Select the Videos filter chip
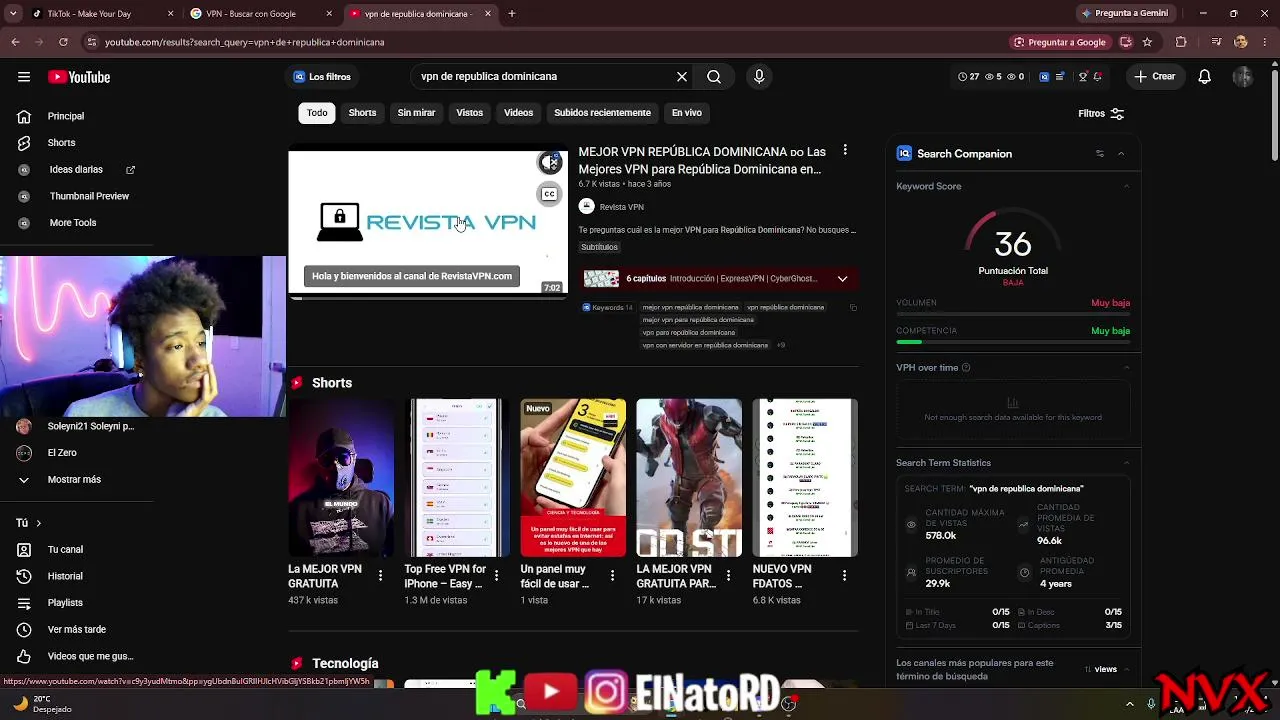The image size is (1280, 720). pos(518,113)
